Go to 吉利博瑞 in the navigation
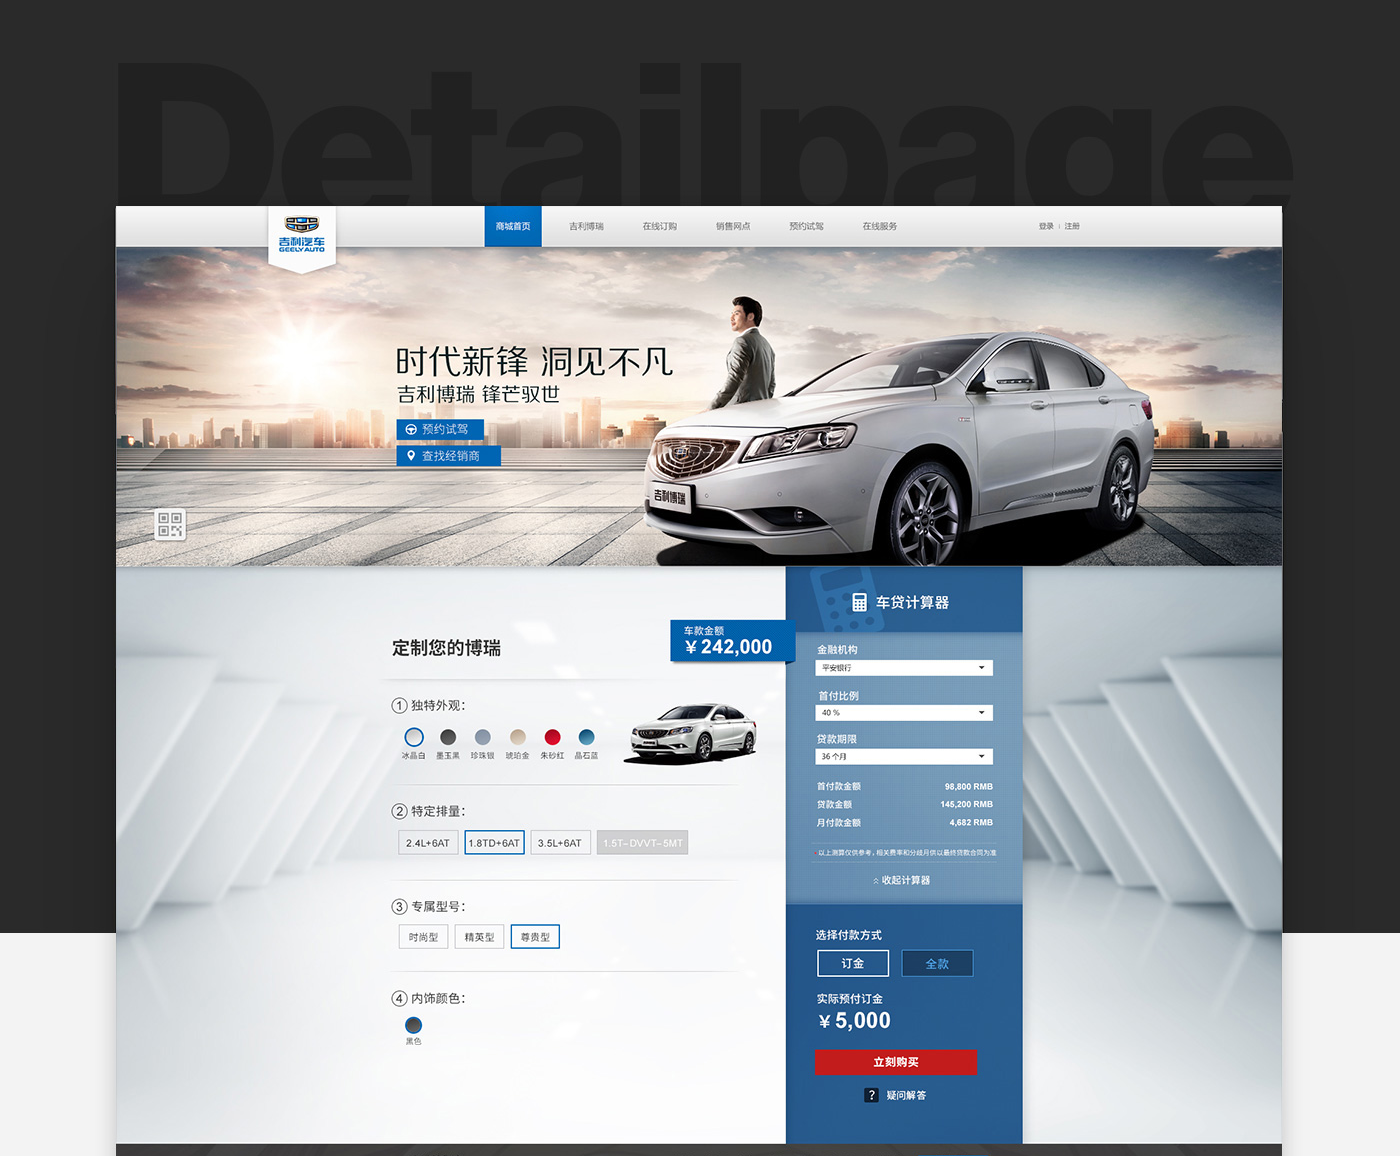The image size is (1400, 1156). (x=586, y=226)
